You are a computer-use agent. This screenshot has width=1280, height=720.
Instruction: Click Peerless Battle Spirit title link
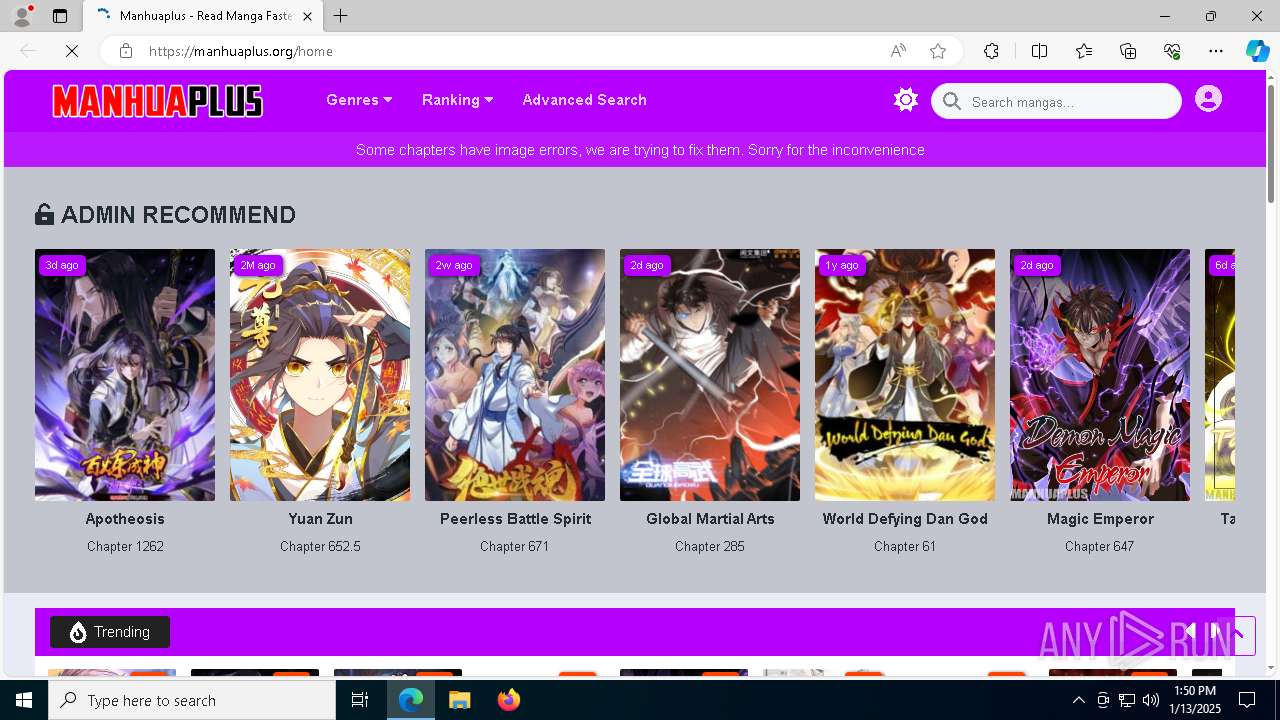point(515,519)
